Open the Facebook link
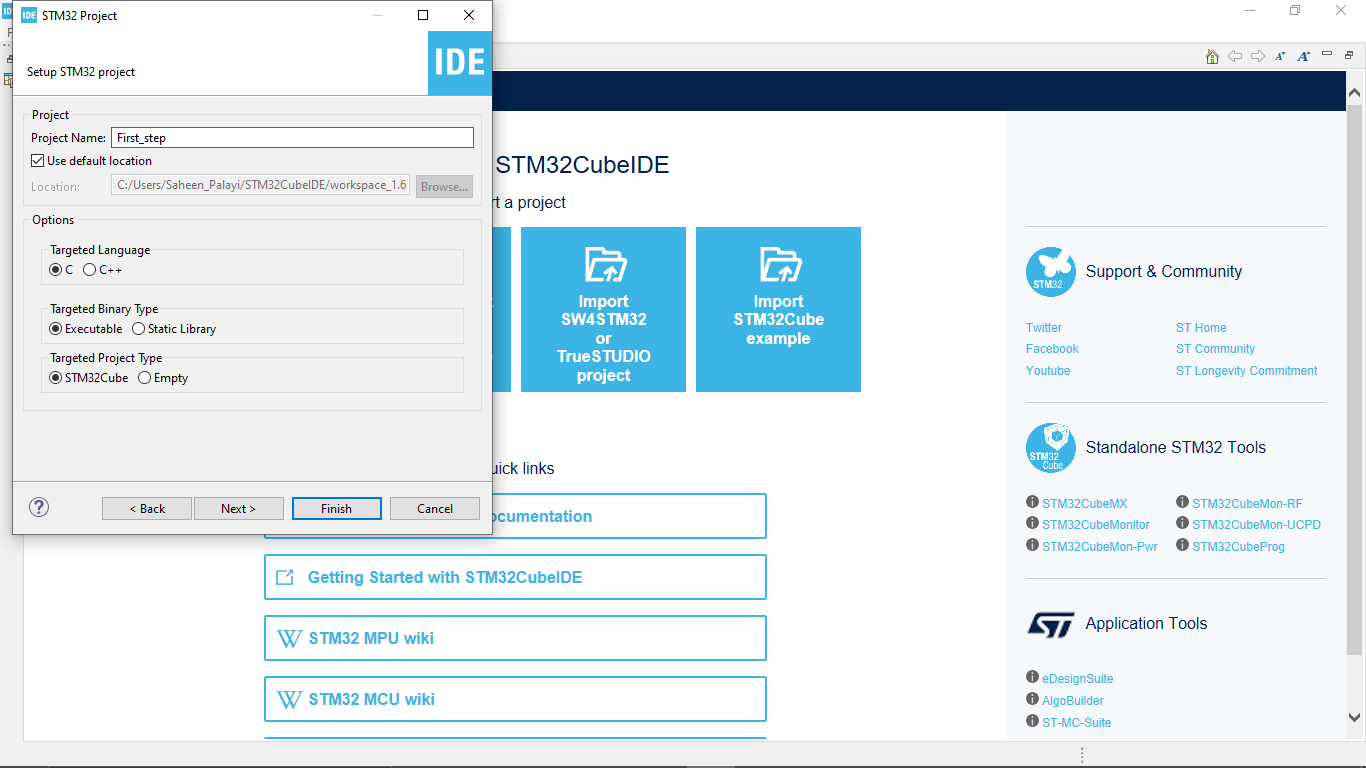Image resolution: width=1366 pixels, height=768 pixels. coord(1052,348)
